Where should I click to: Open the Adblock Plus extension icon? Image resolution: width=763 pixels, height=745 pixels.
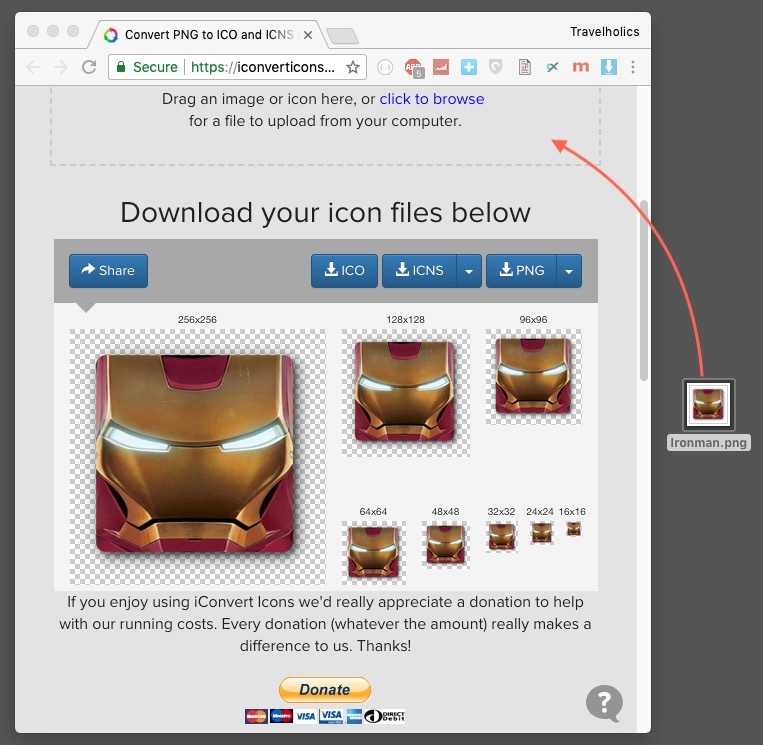[x=414, y=67]
